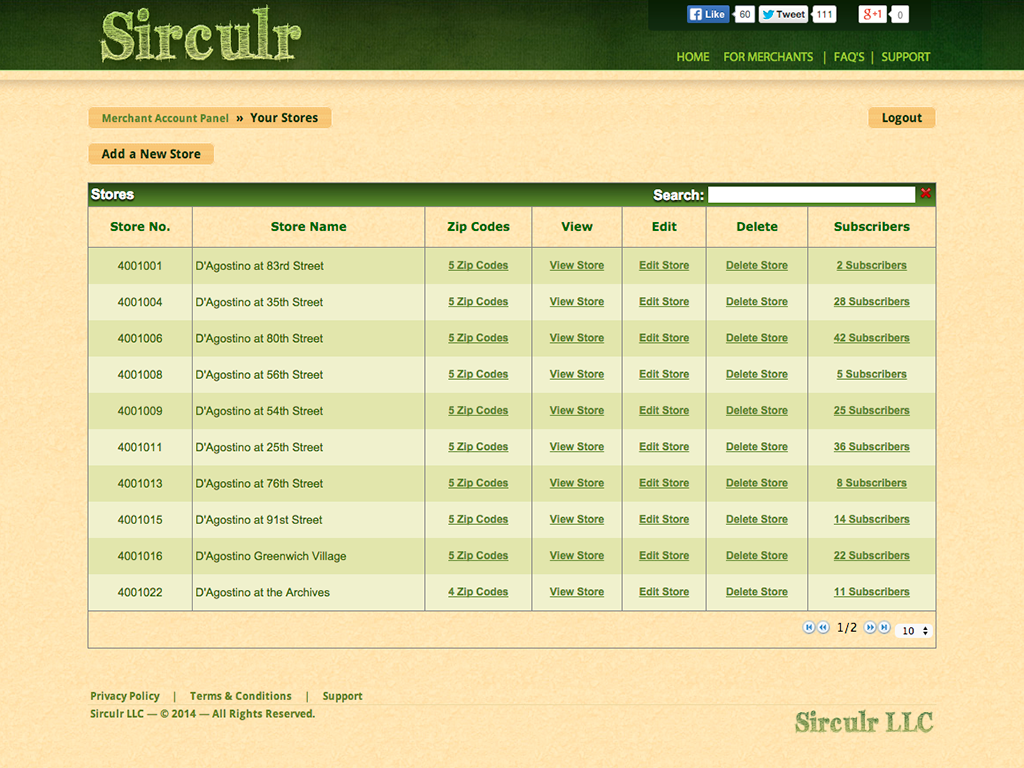Open Support in the top navigation

pyautogui.click(x=905, y=57)
